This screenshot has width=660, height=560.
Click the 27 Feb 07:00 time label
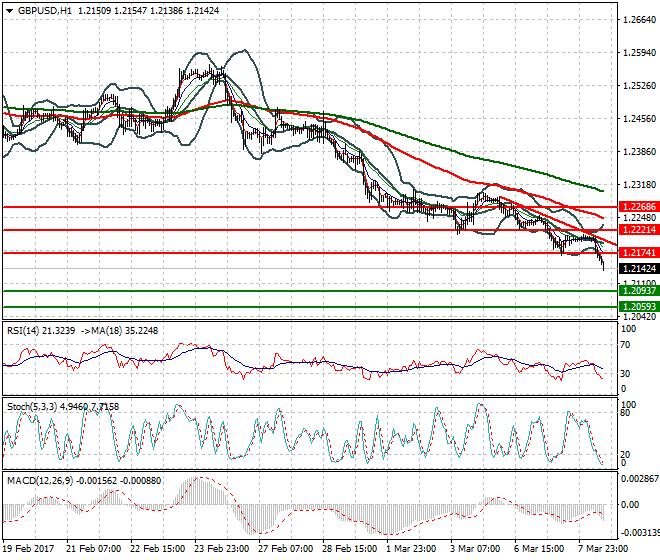(x=285, y=549)
